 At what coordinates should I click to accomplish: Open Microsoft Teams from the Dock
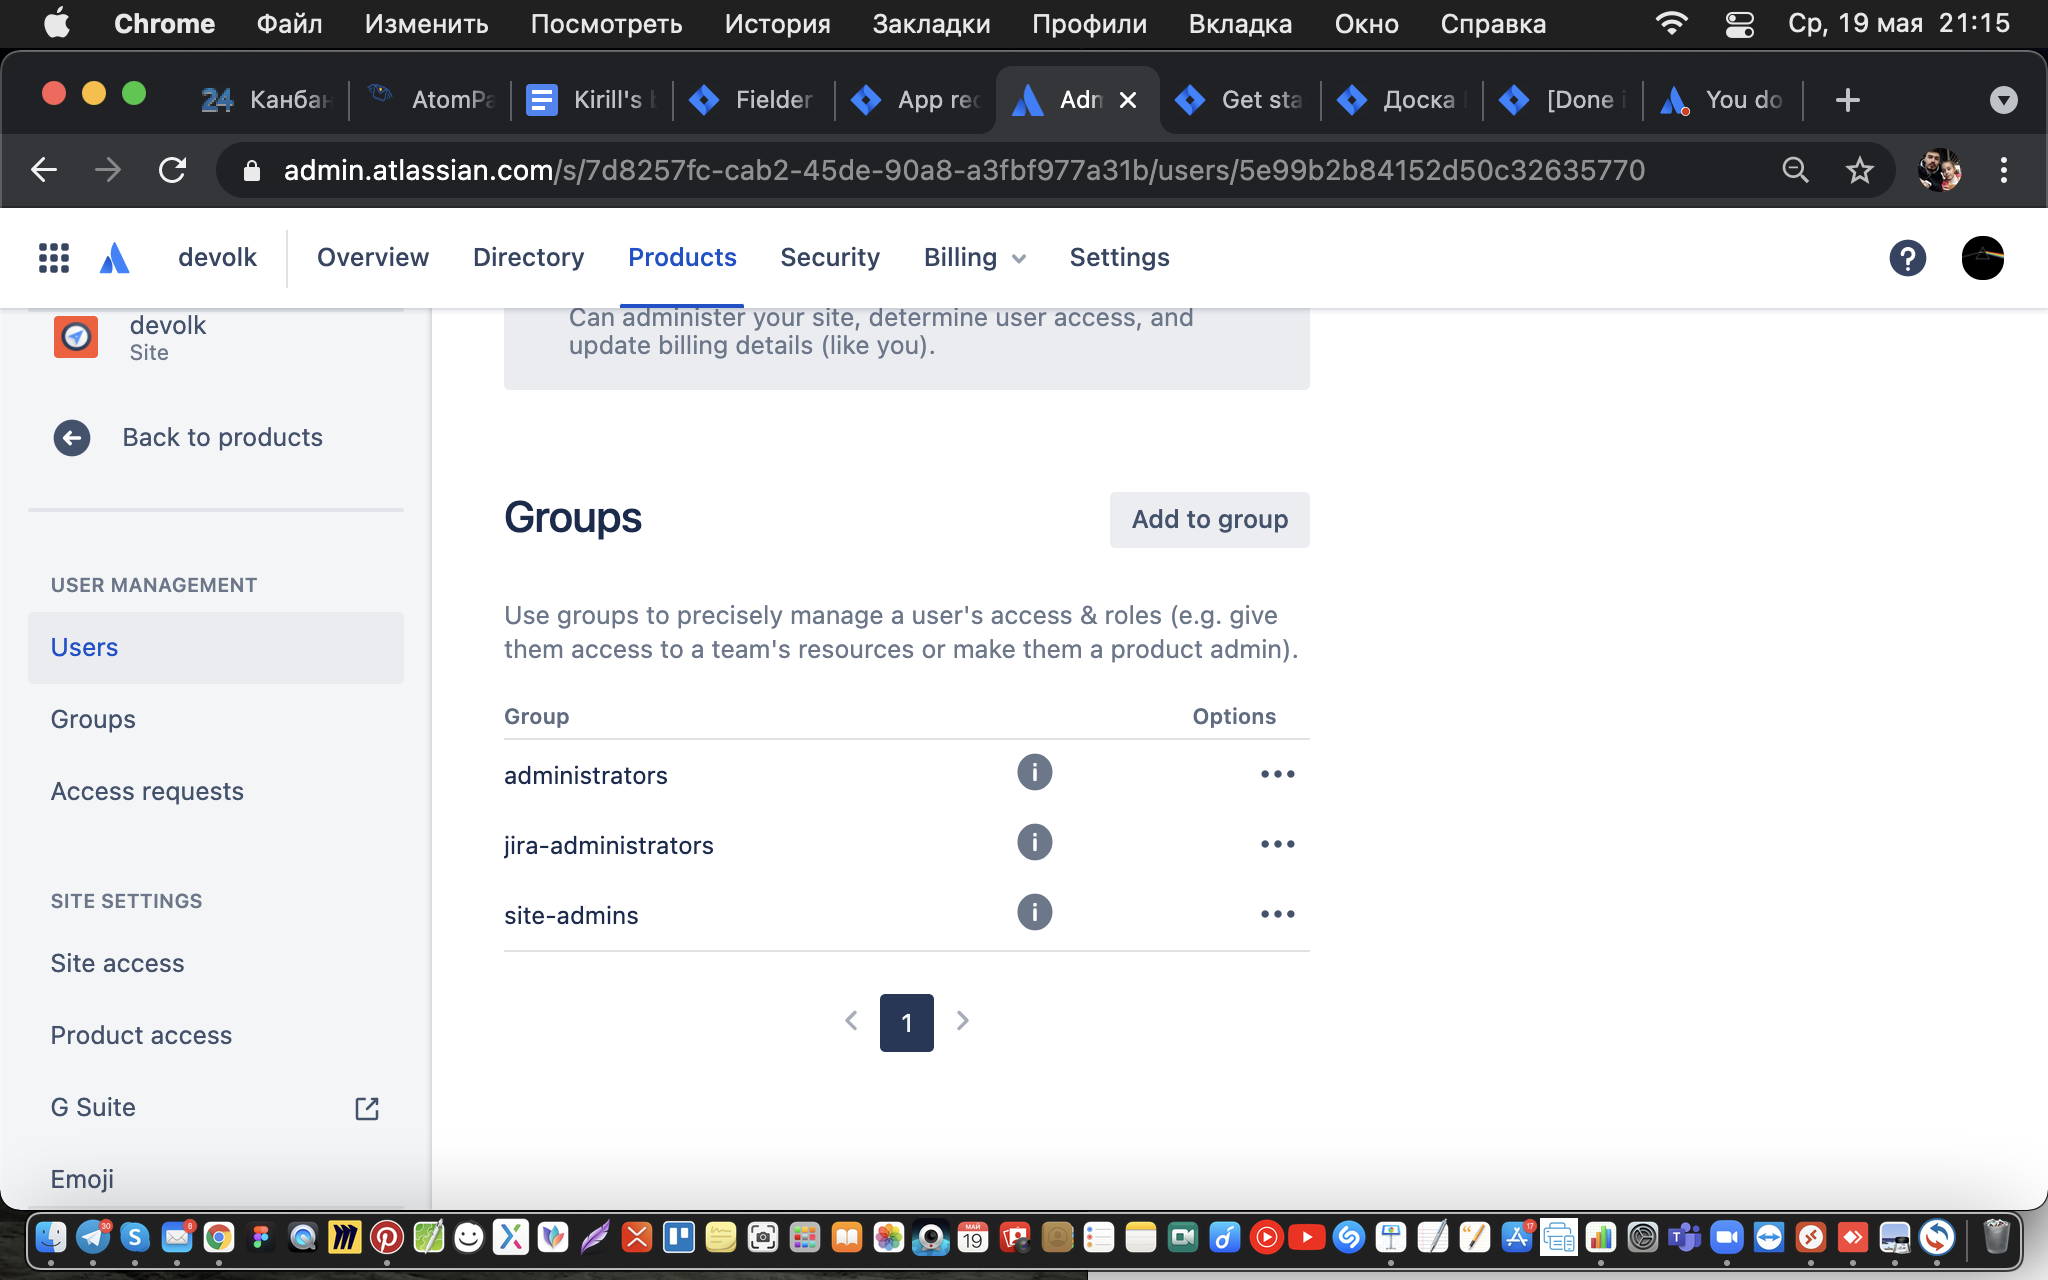pos(1684,1238)
